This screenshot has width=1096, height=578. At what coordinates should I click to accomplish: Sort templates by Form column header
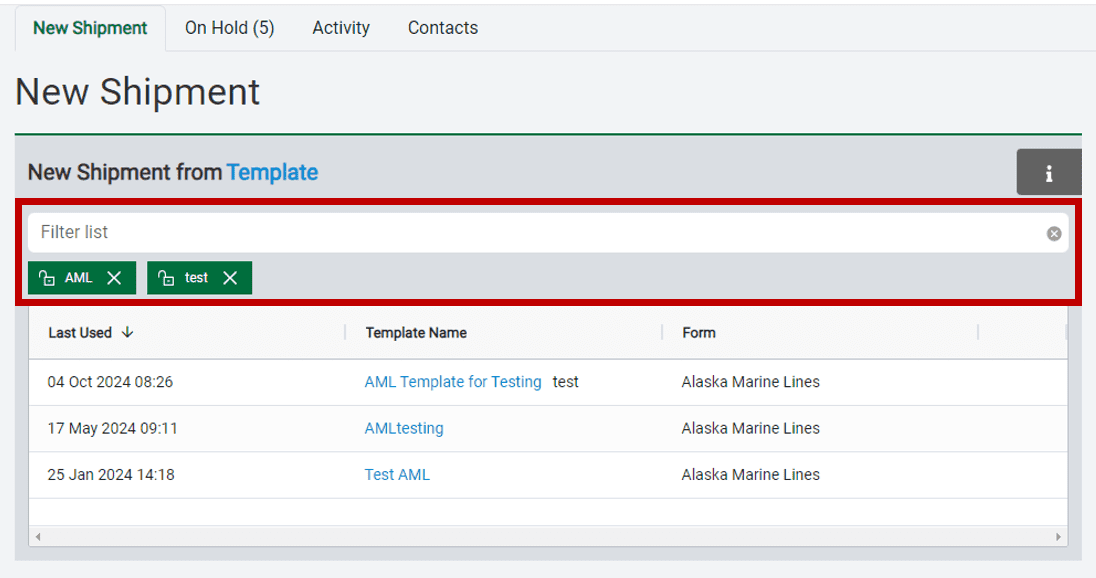[x=698, y=332]
